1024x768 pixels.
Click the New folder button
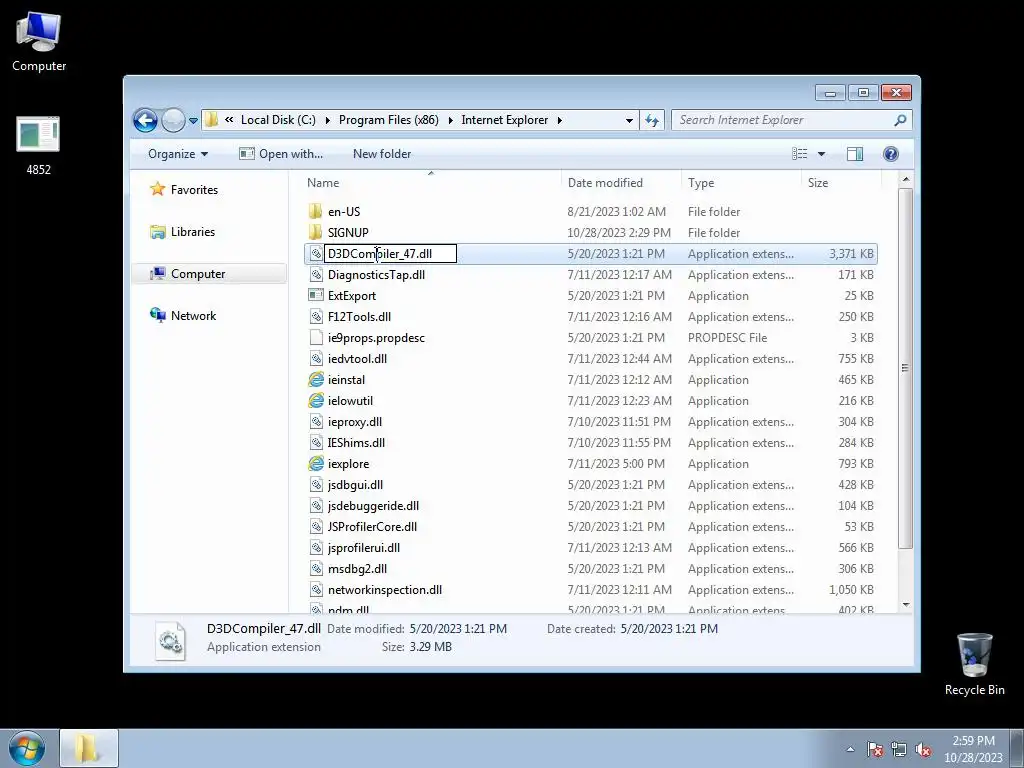(382, 154)
